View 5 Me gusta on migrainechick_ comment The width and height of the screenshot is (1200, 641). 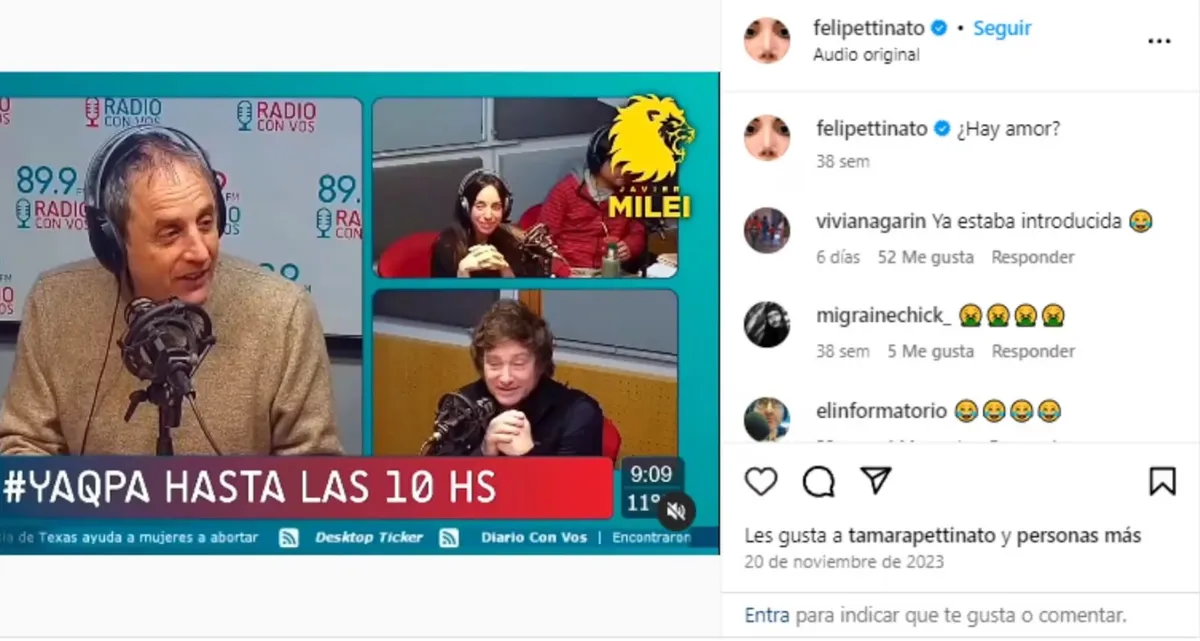(x=930, y=351)
